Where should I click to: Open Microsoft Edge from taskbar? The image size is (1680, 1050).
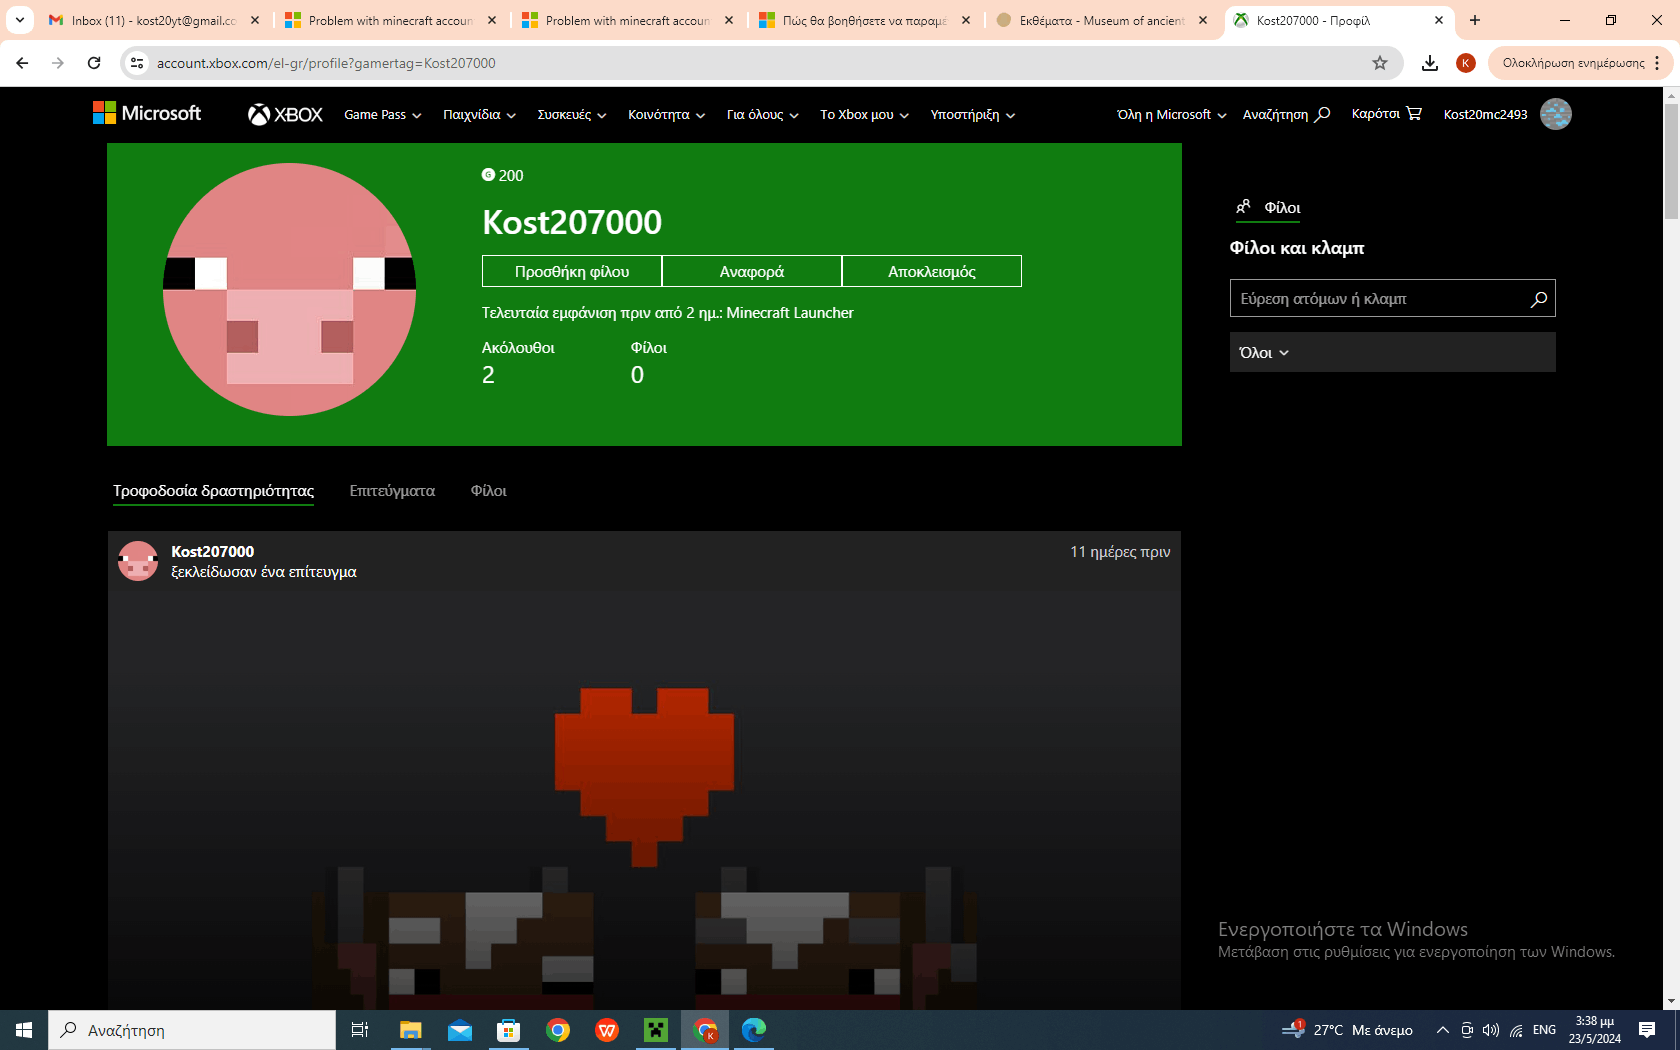coord(754,1030)
